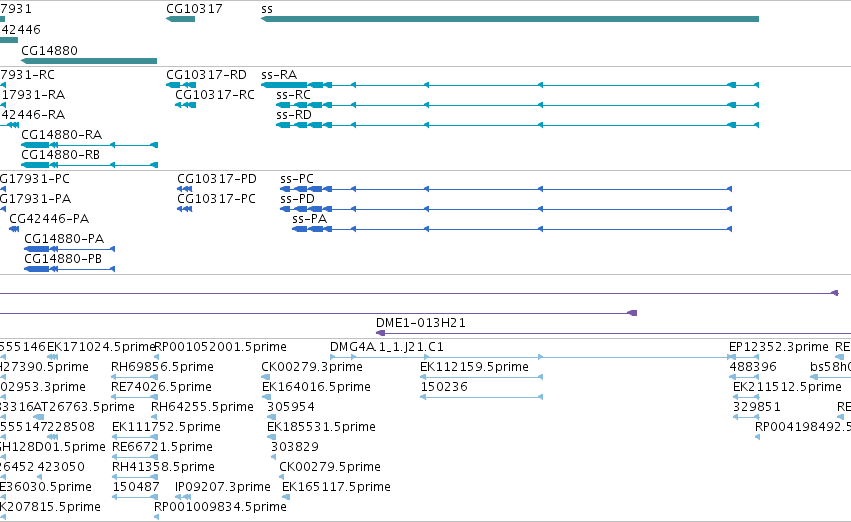Select the CG14880 gene bar

pyautogui.click(x=89, y=61)
